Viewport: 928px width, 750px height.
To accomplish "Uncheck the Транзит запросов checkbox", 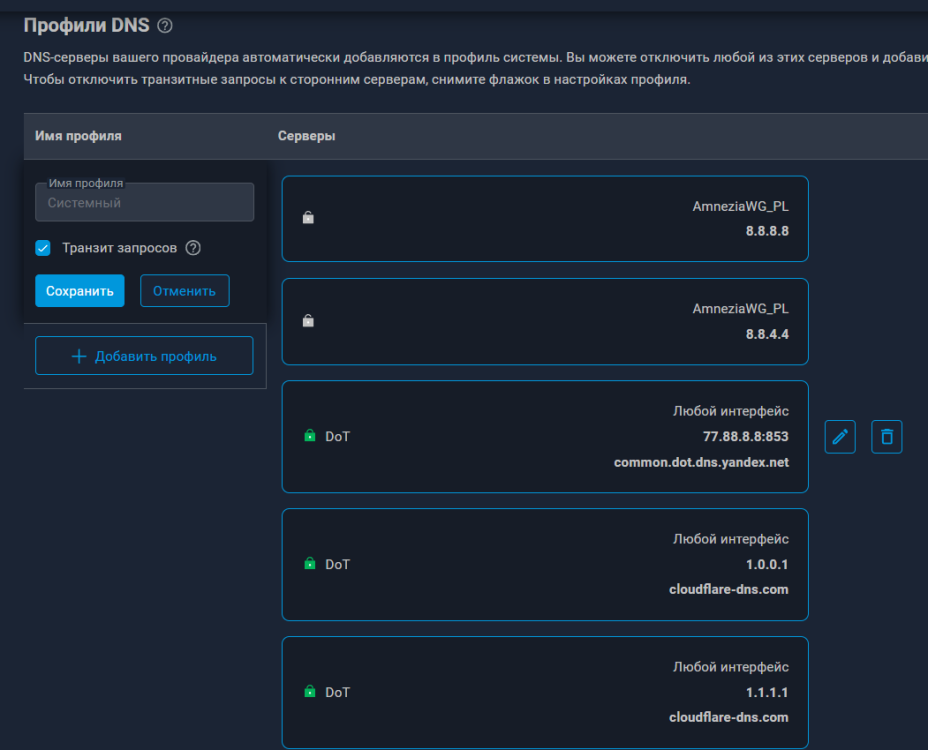I will coord(43,248).
